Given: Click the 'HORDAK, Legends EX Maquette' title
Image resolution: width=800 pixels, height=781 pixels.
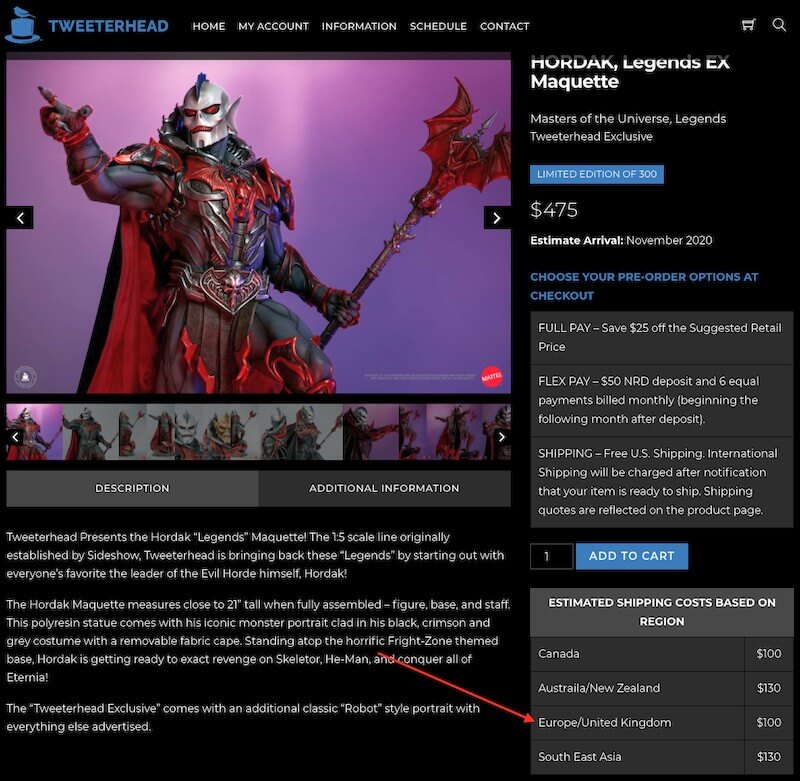Looking at the screenshot, I should (630, 72).
